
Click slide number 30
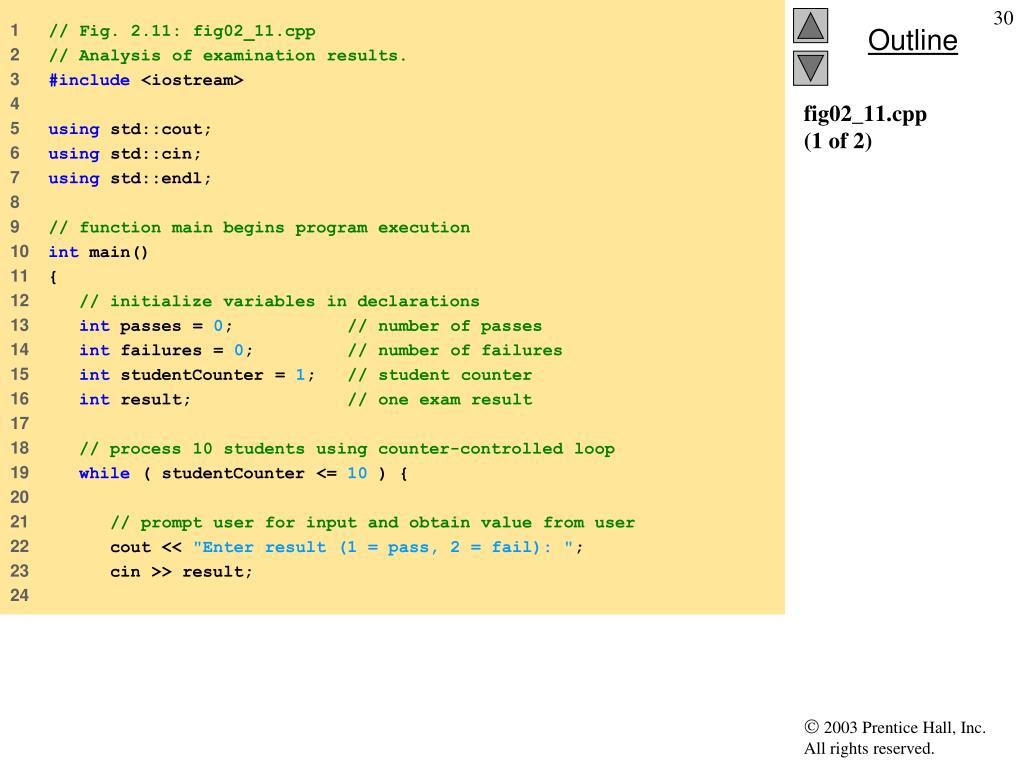point(1003,18)
